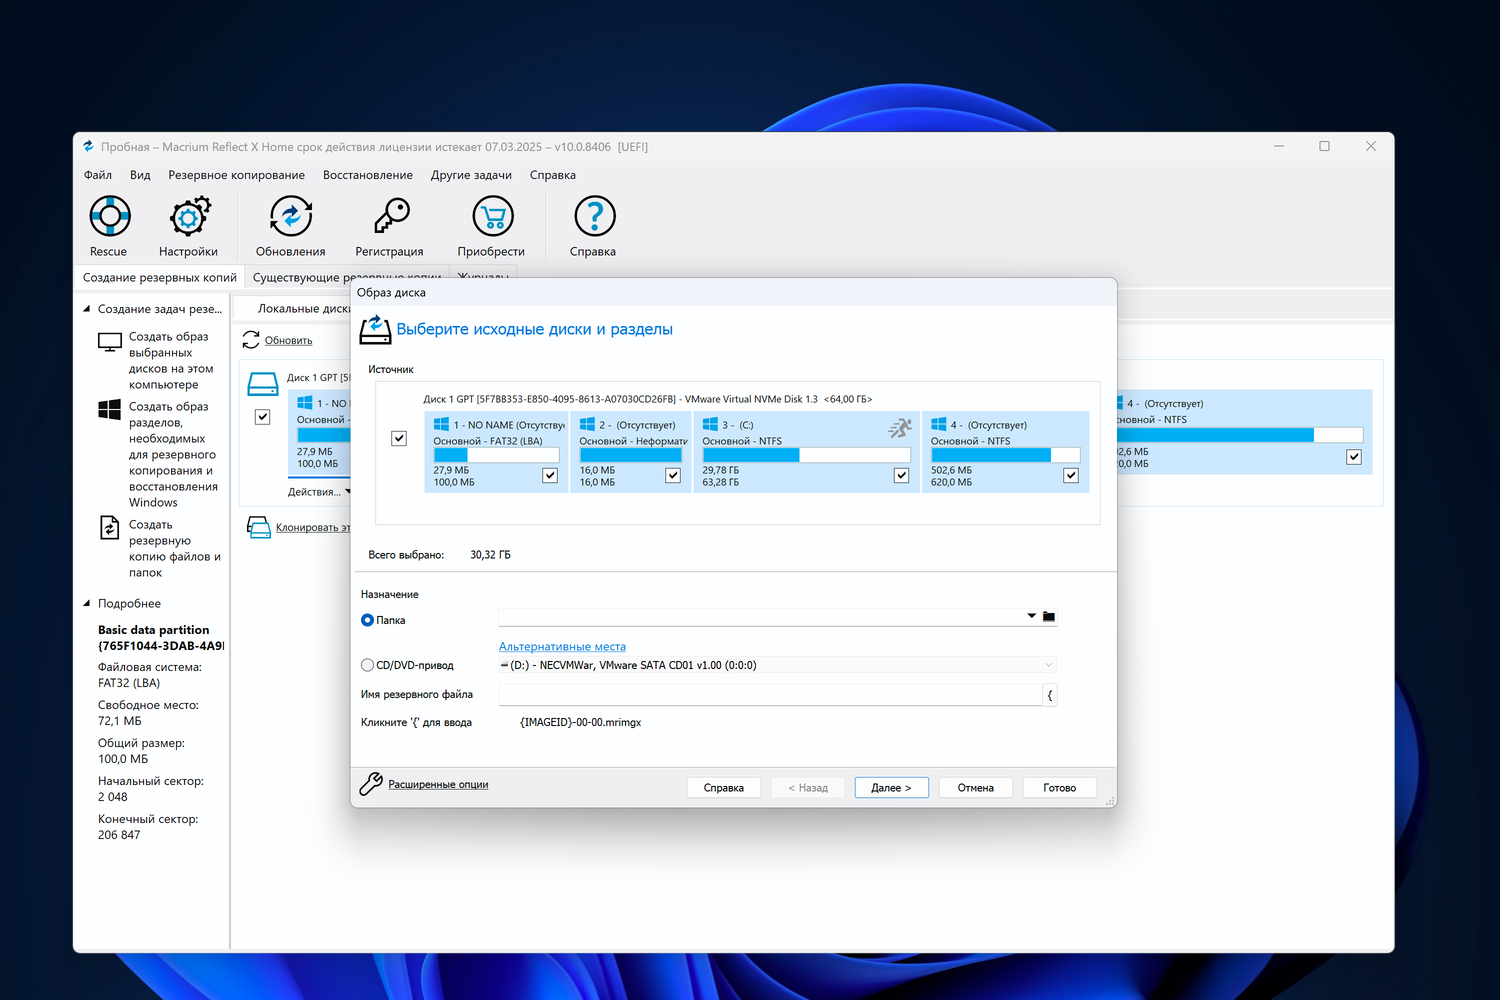Screen dimensions: 1500x1000
Task: Uncheck the 16,0 МБ partition 2 checkbox
Action: click(x=673, y=475)
